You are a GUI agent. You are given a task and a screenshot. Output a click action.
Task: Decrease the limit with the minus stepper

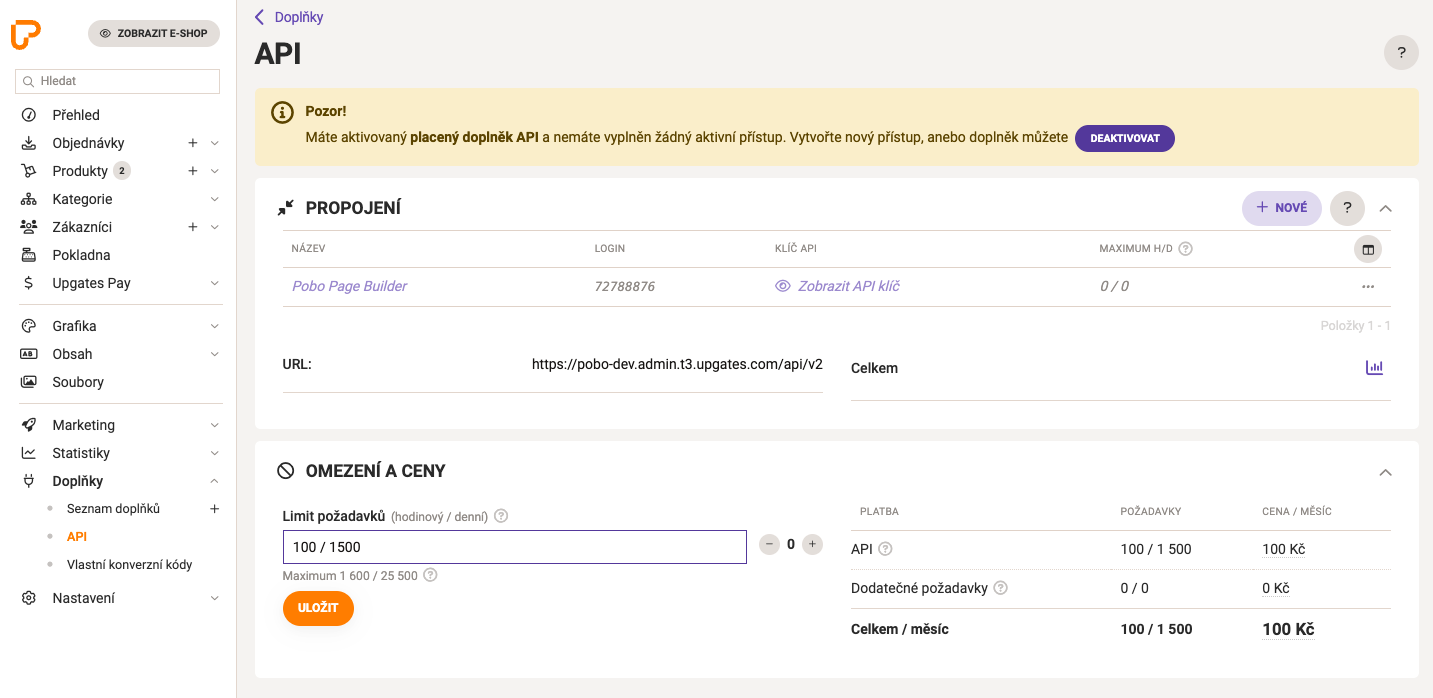(x=769, y=544)
